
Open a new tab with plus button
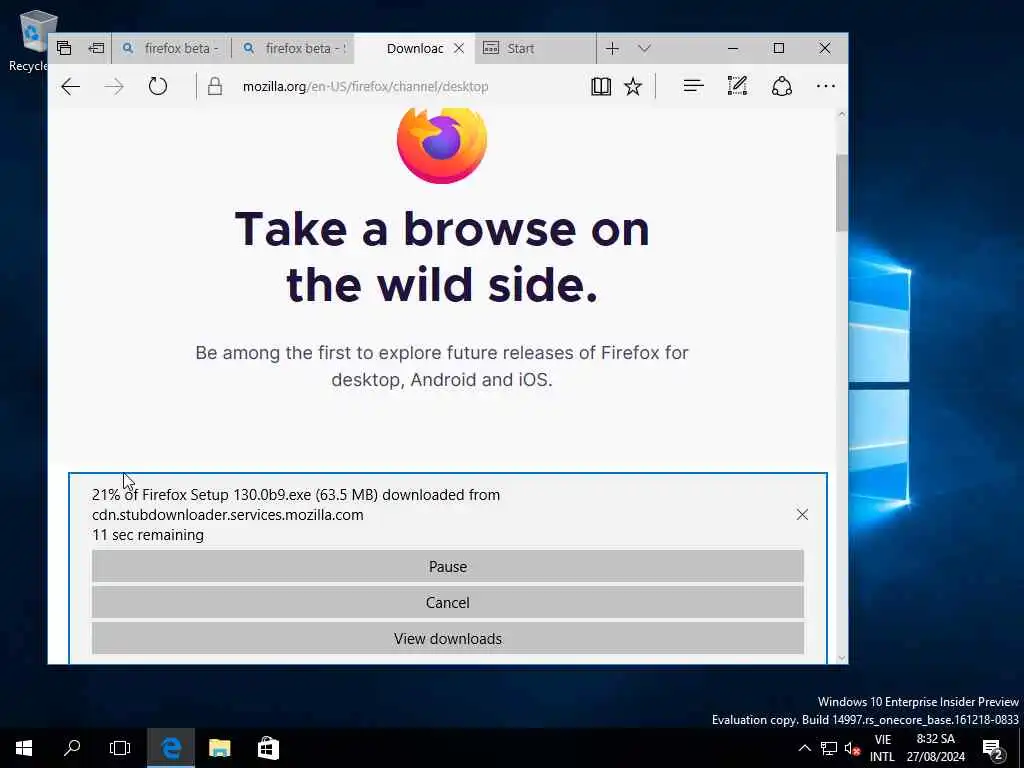click(612, 48)
